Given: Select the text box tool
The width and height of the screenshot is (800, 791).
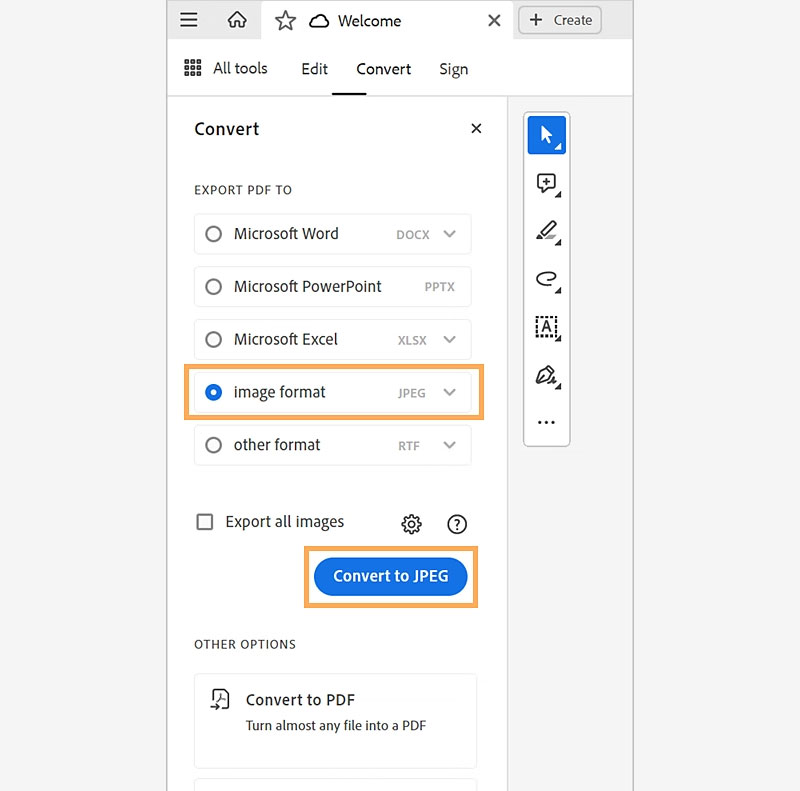Looking at the screenshot, I should click(x=546, y=327).
